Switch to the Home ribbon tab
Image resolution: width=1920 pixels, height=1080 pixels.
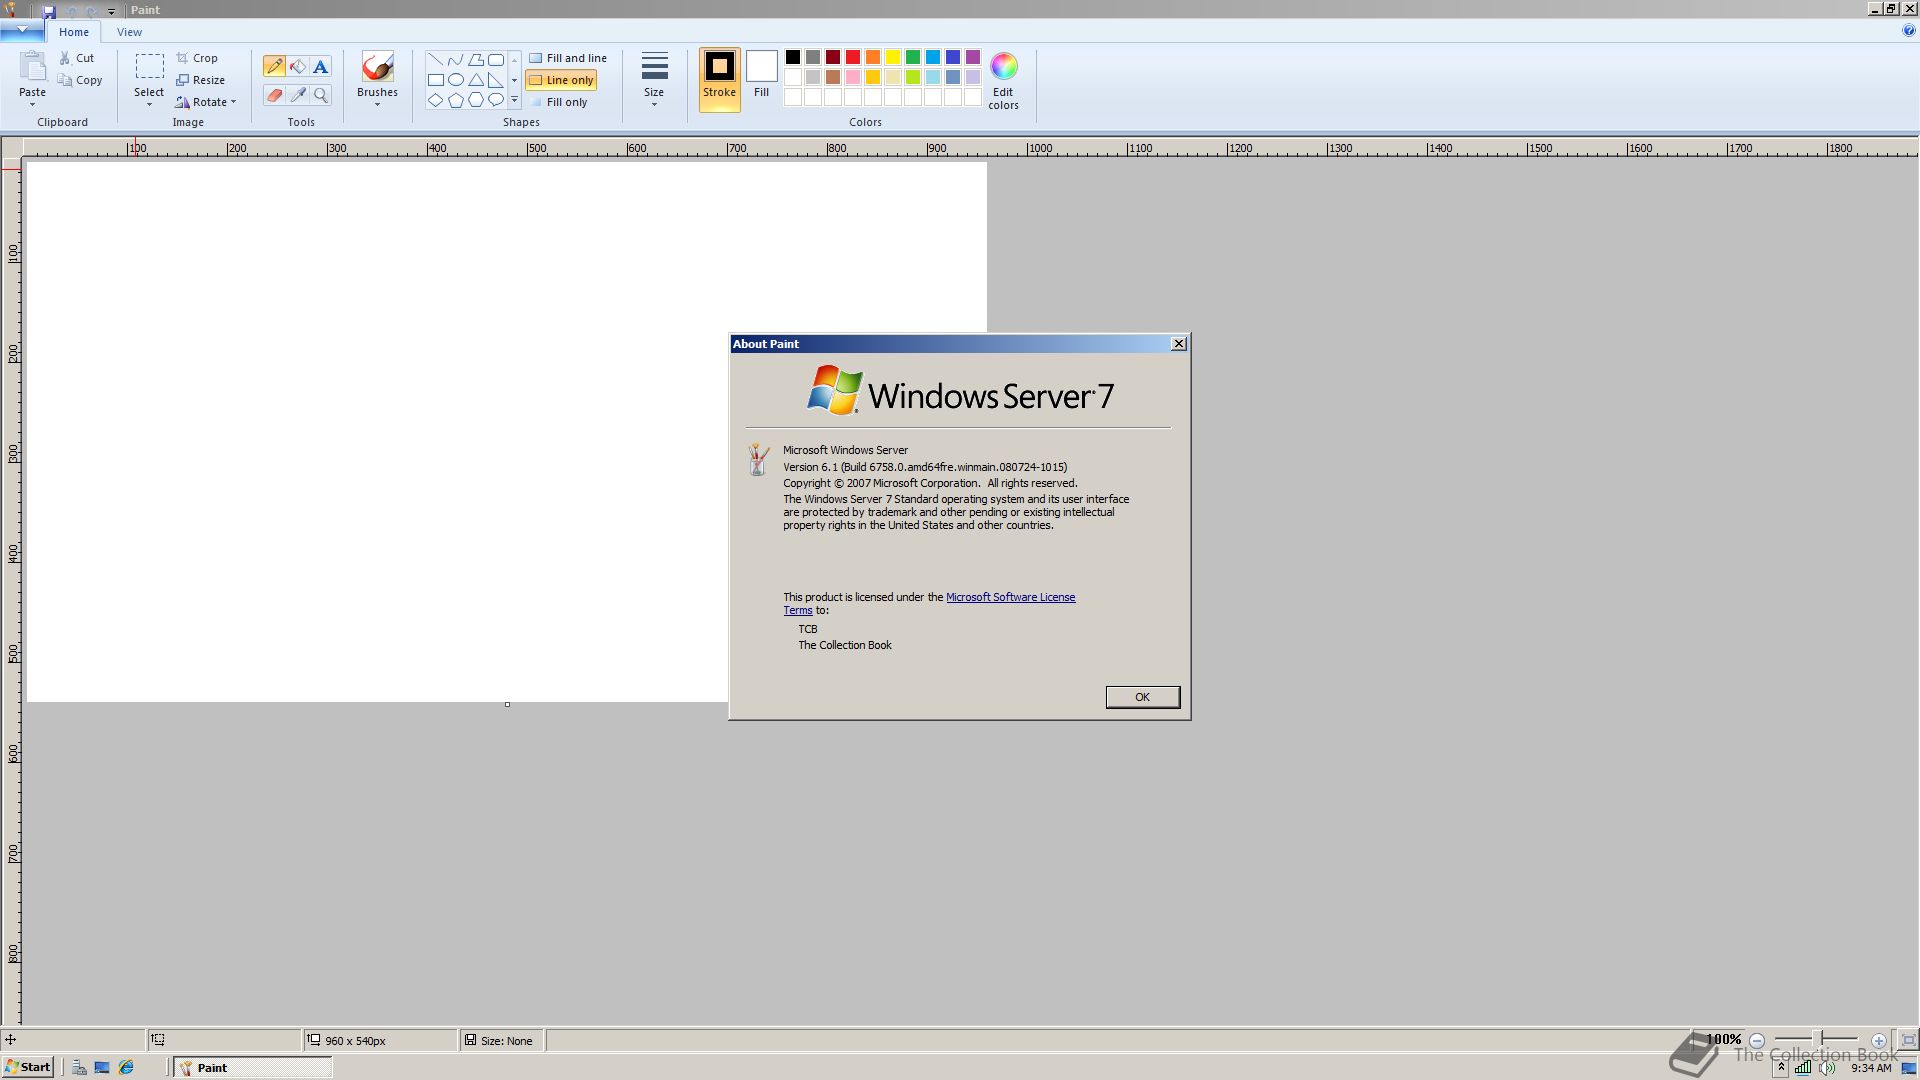(x=73, y=32)
